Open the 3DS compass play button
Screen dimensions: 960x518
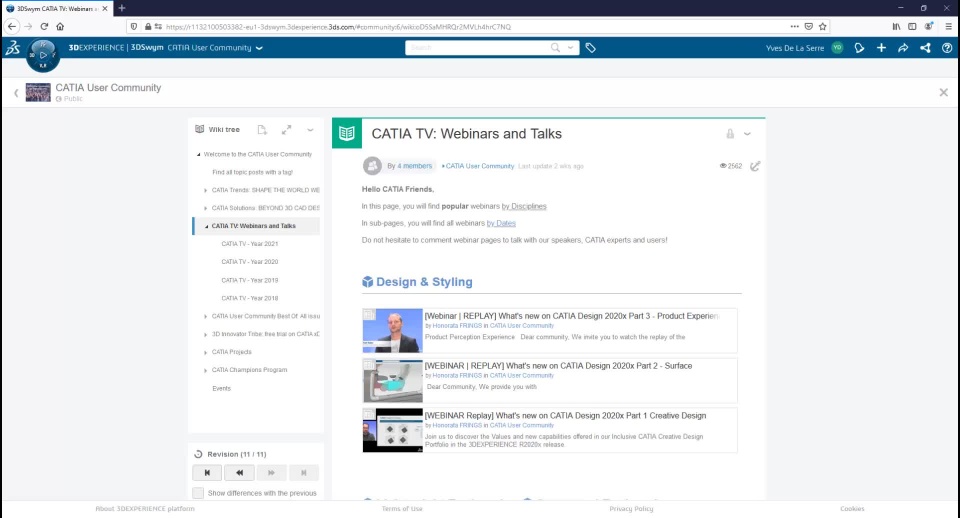[x=43, y=55]
